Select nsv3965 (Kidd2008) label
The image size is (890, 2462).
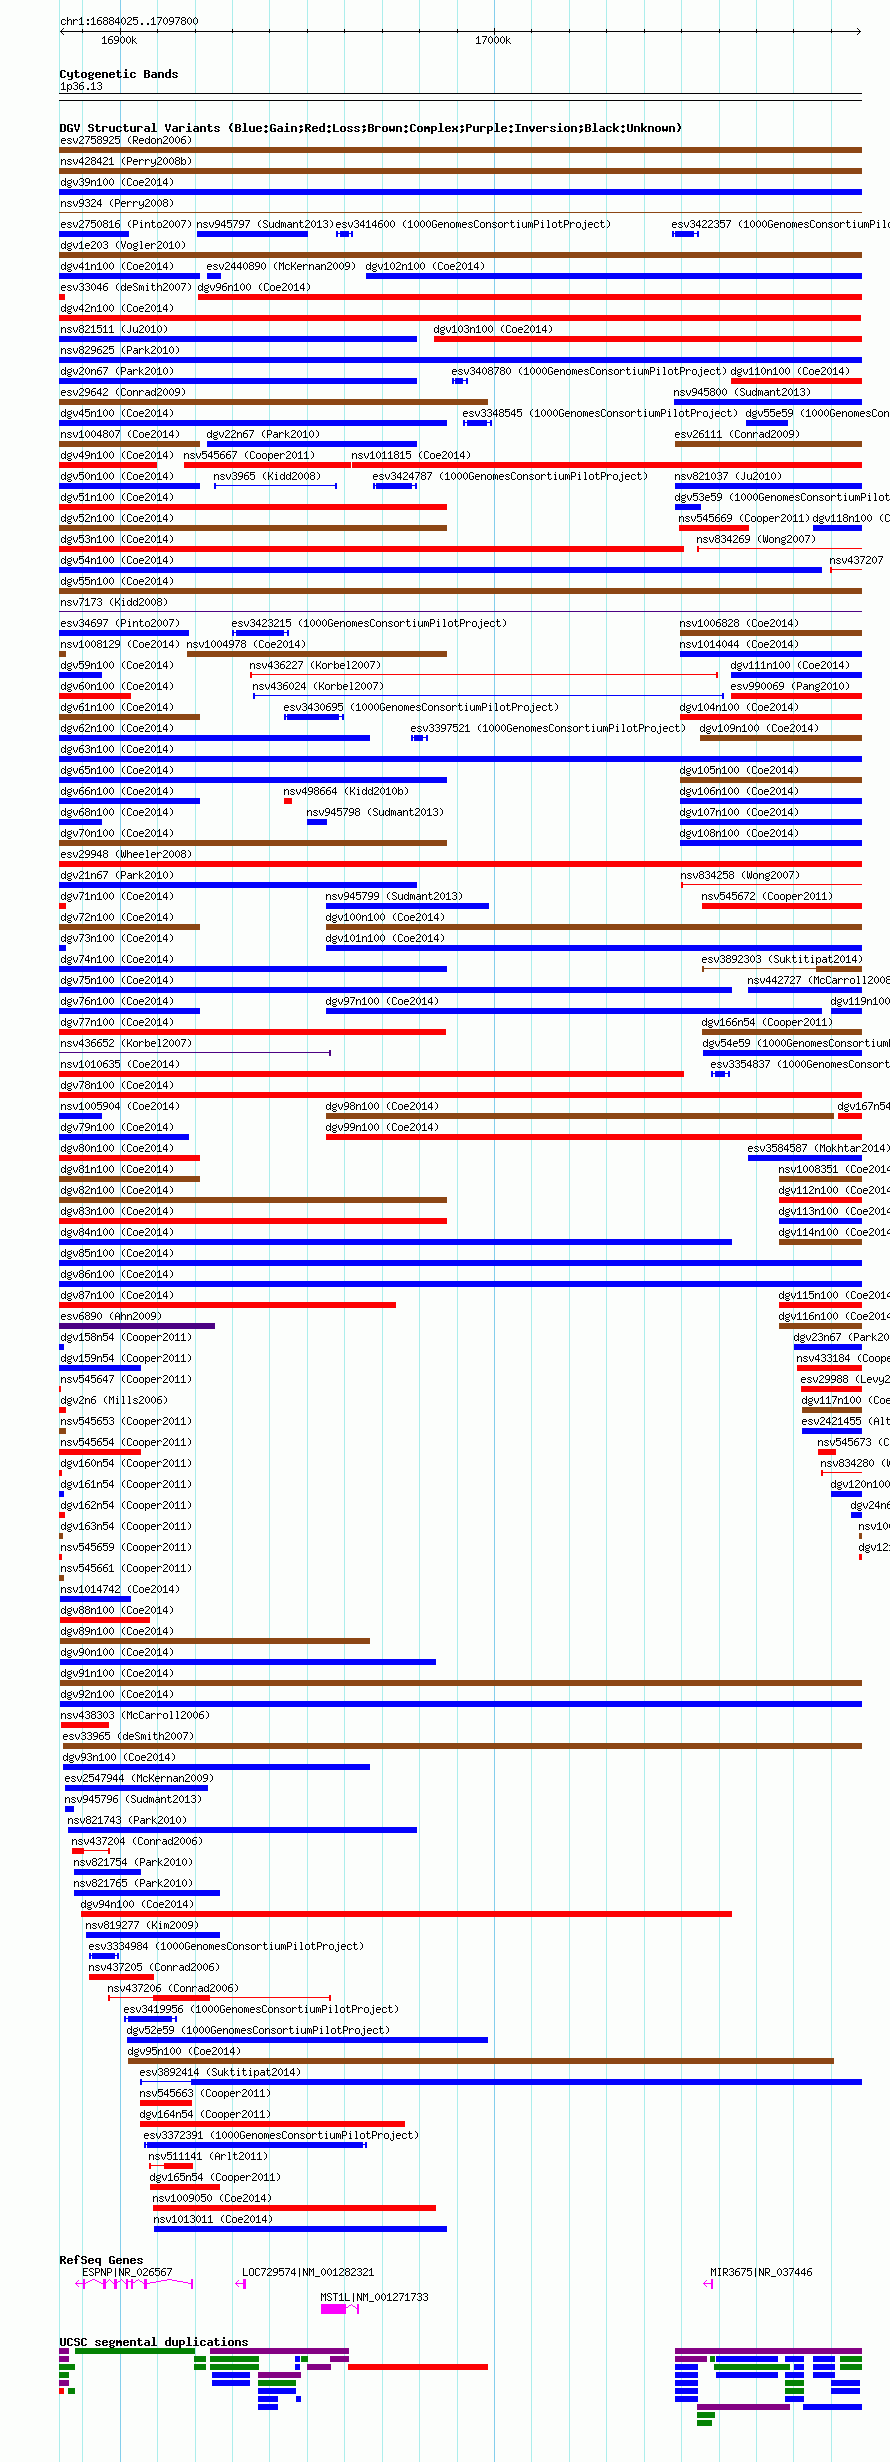click(267, 476)
